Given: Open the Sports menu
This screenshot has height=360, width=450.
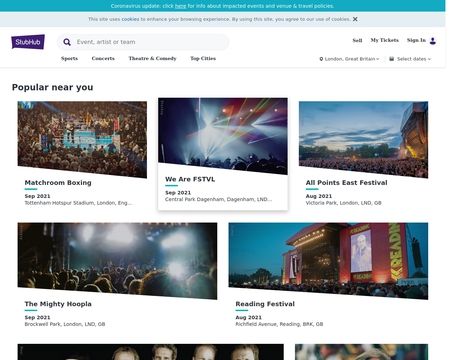Looking at the screenshot, I should pos(69,58).
